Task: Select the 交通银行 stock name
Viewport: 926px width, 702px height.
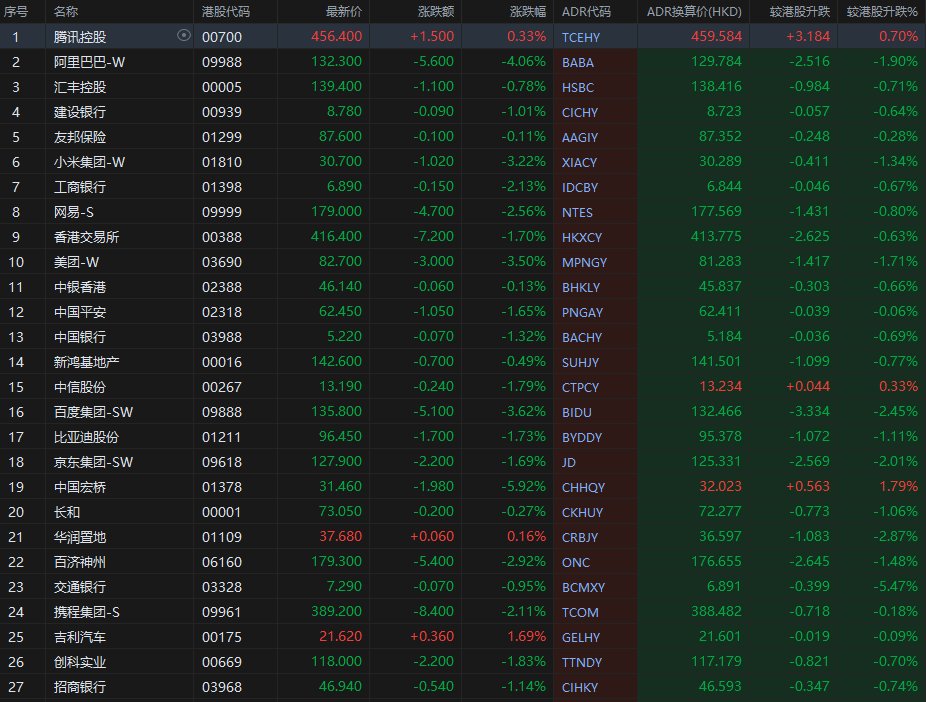Action: point(80,587)
